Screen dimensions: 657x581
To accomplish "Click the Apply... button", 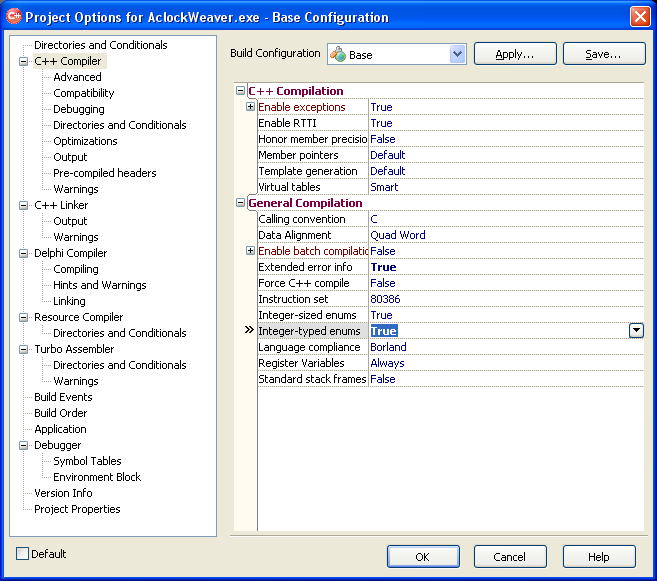I will (515, 54).
